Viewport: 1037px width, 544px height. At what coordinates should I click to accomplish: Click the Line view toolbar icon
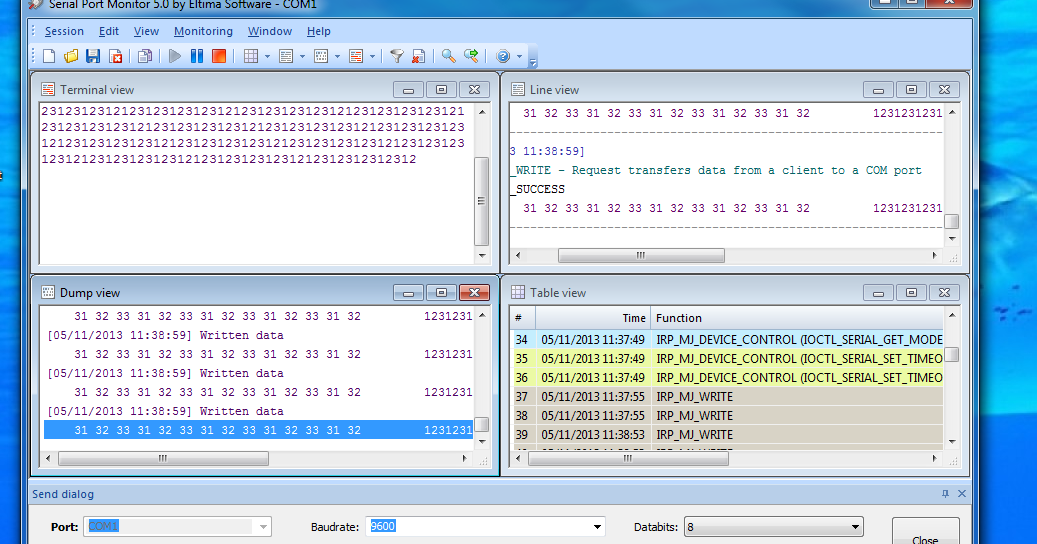point(286,56)
